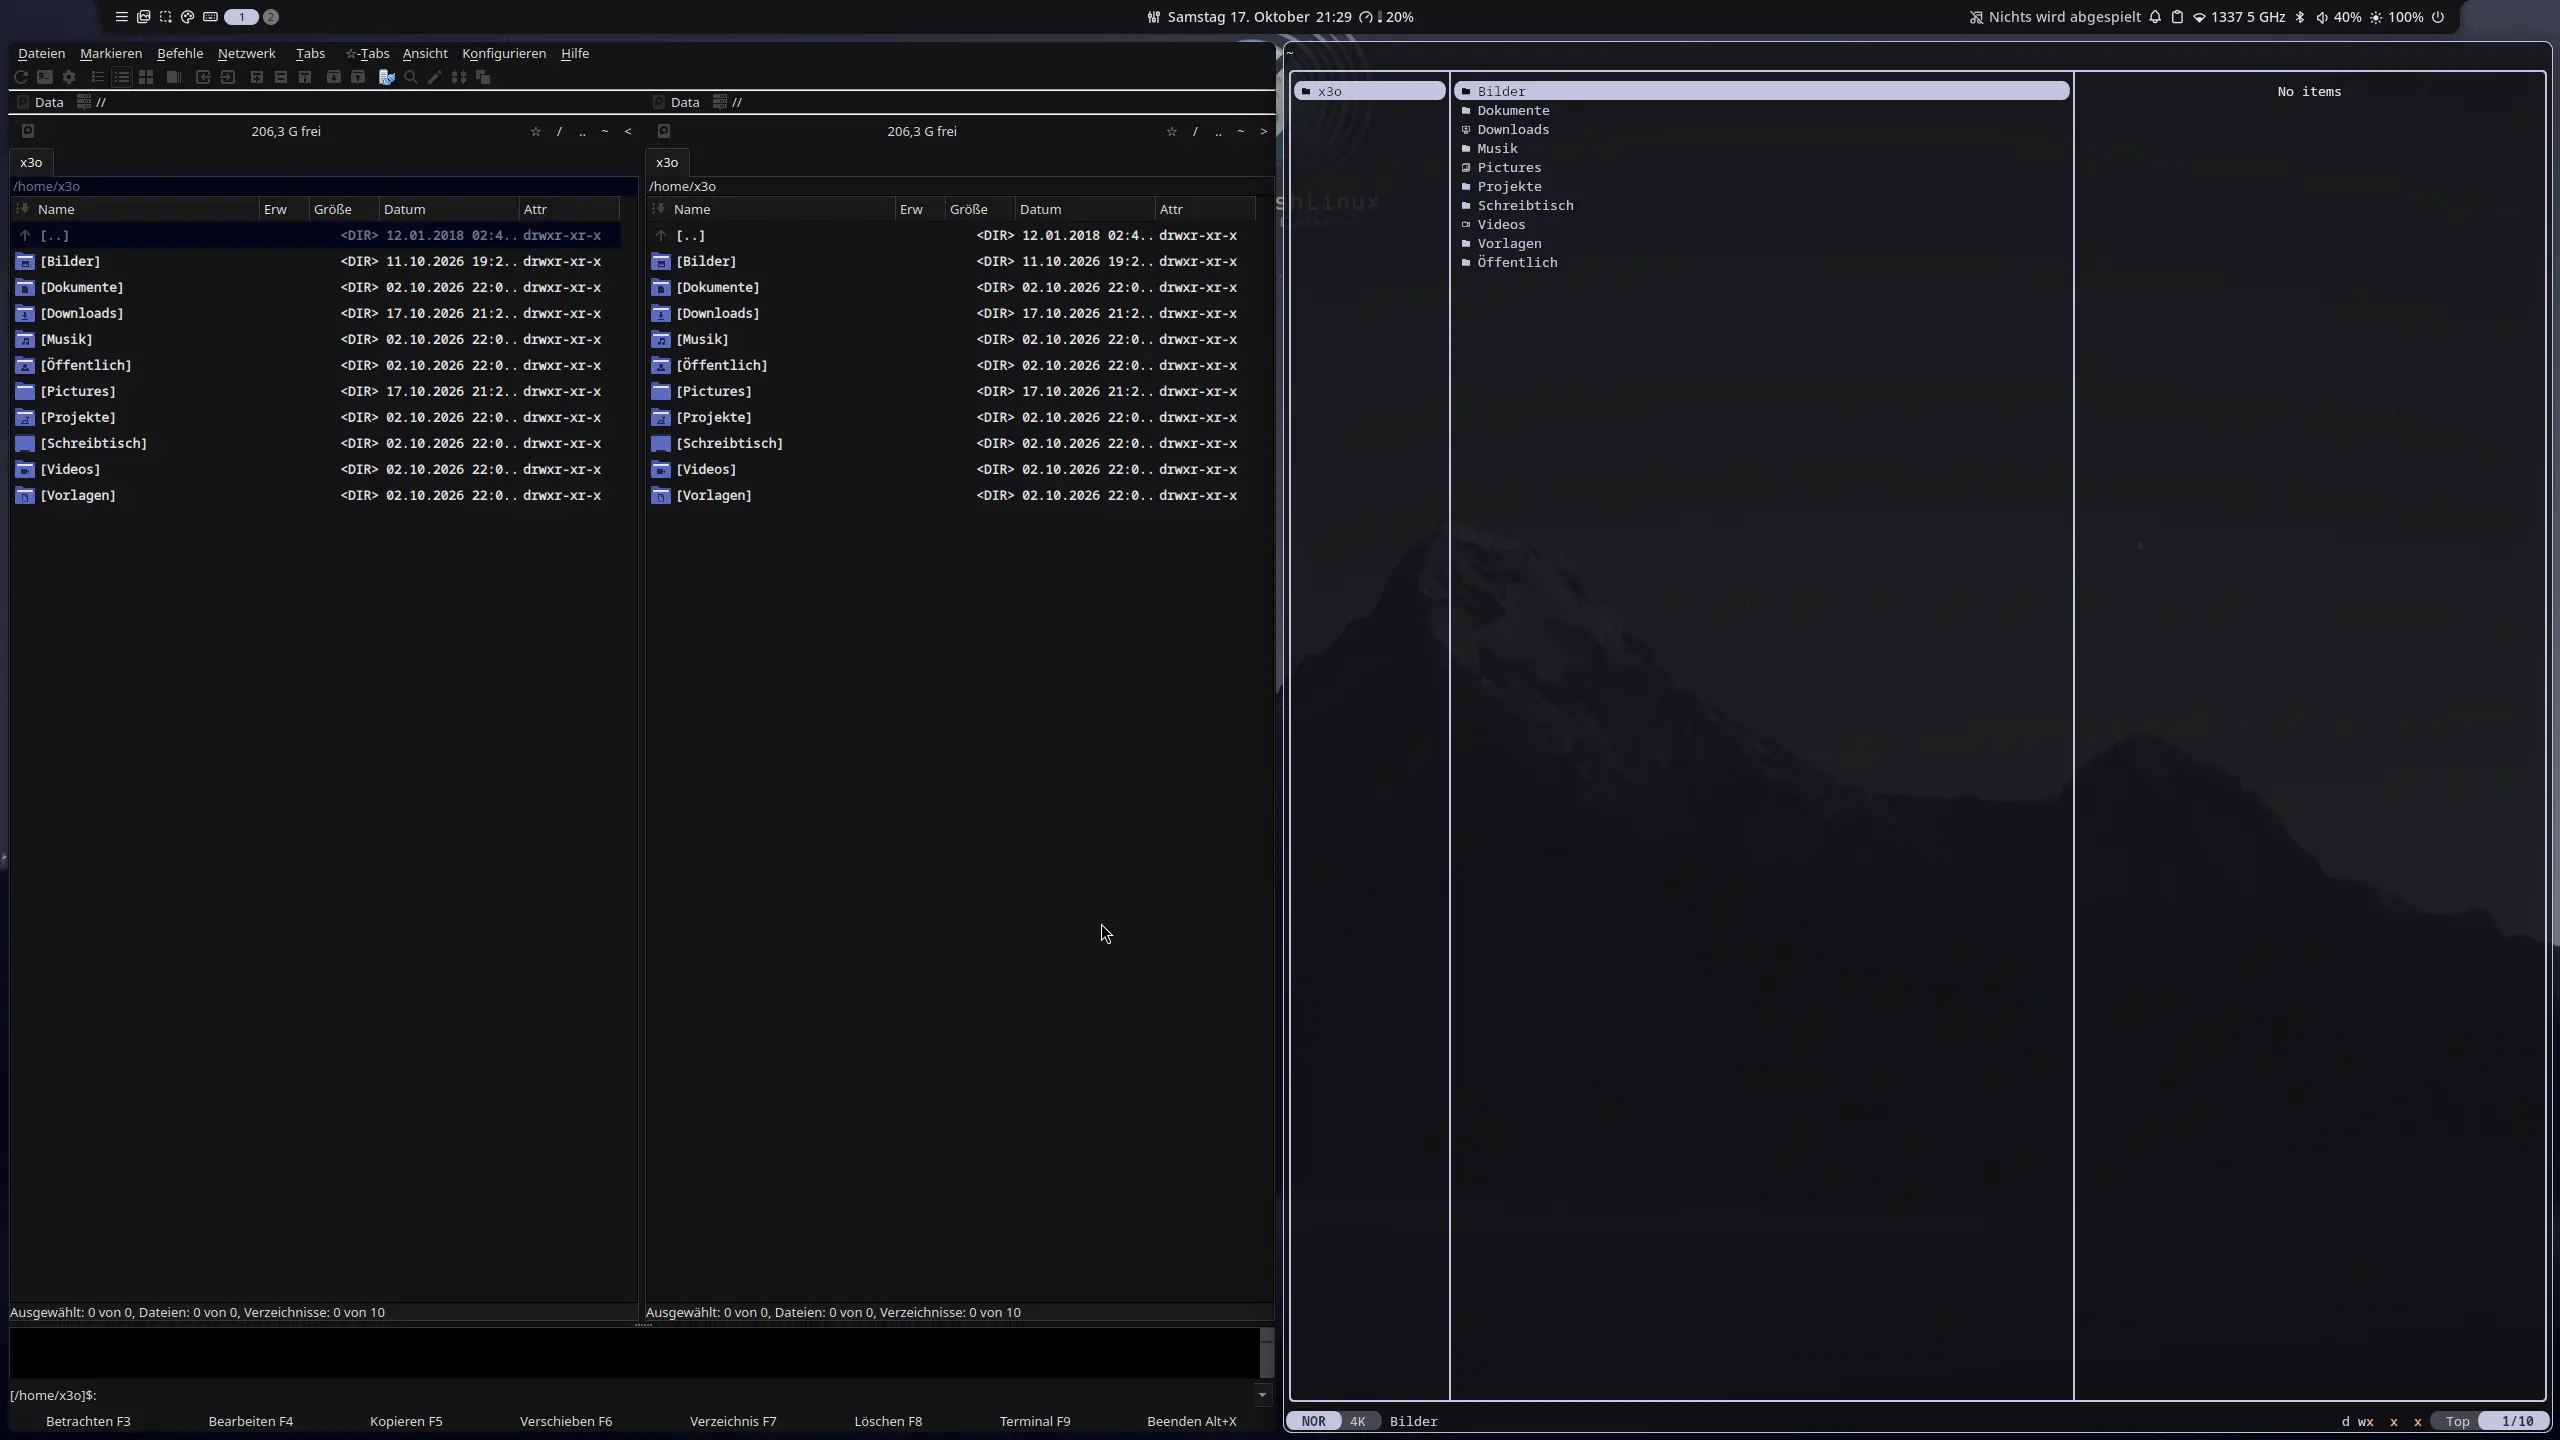
Task: Click the copy-windows icon at the toolbar's end
Action: pos(483,77)
